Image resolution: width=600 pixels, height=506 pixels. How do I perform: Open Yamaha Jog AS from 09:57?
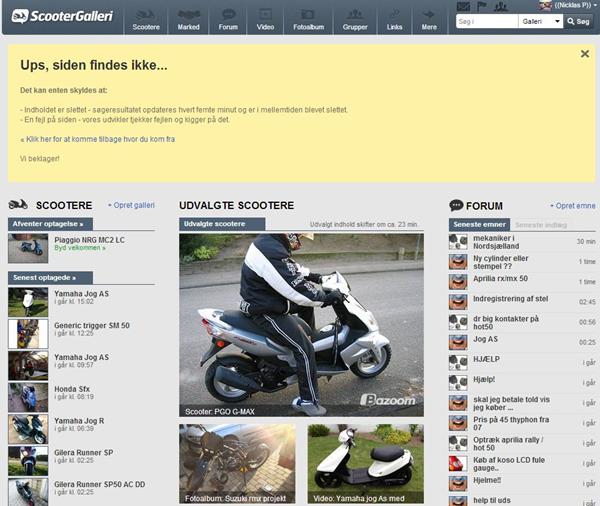(x=82, y=357)
